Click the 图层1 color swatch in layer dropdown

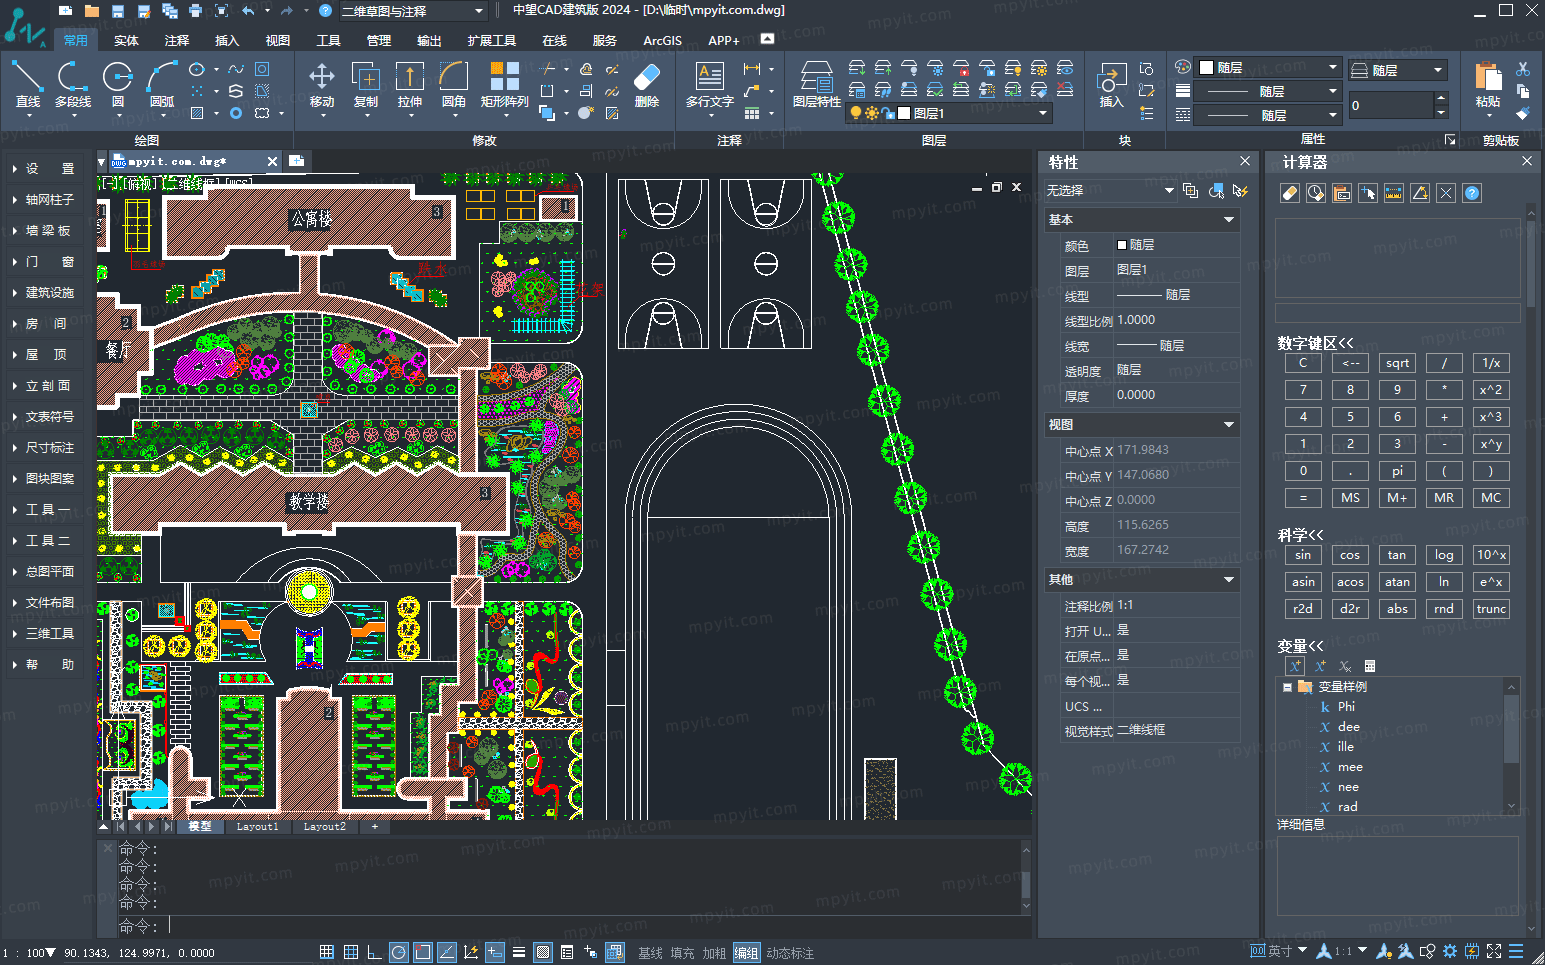[x=904, y=113]
